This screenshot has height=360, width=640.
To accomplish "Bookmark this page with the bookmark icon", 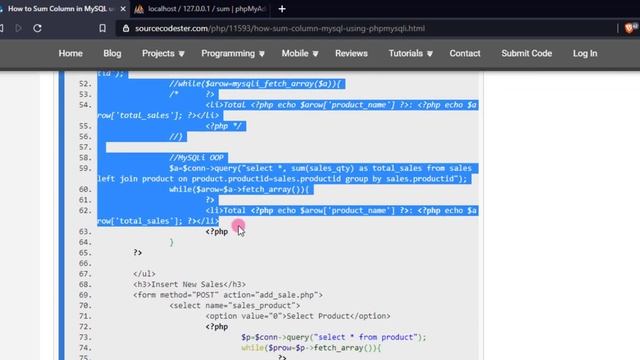I will [x=102, y=28].
